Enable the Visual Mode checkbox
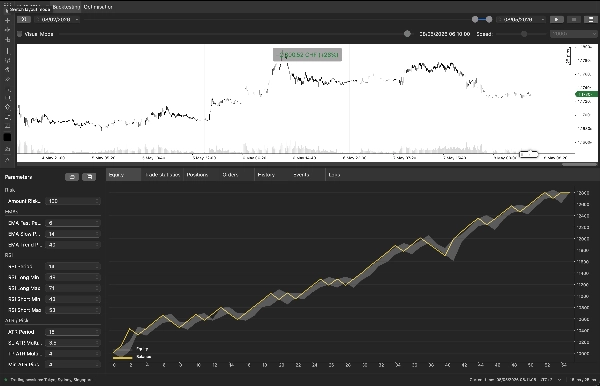The width and height of the screenshot is (600, 386). click(x=20, y=34)
